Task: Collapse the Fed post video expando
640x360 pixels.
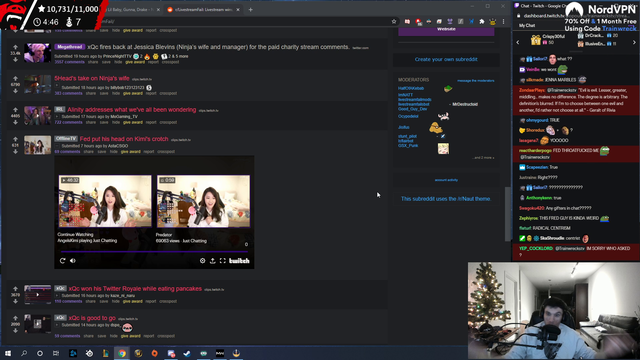Action: click(x=57, y=146)
